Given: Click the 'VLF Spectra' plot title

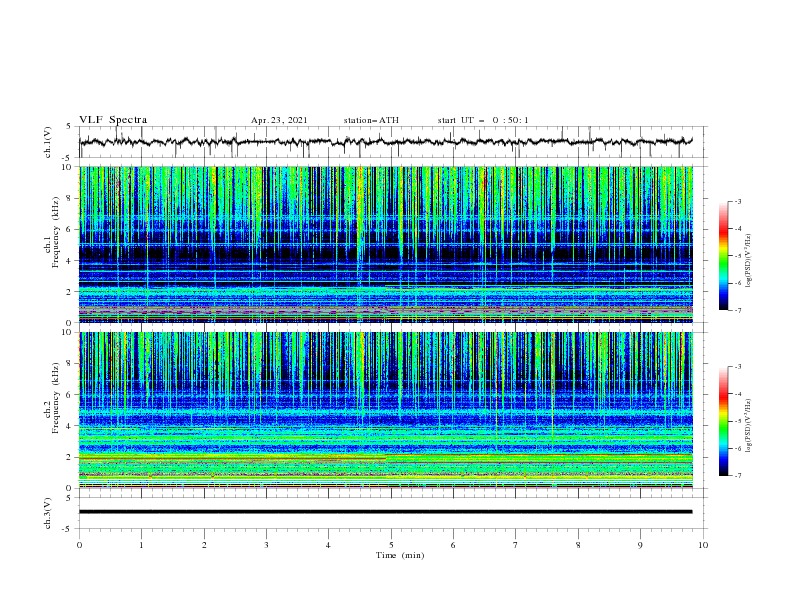Looking at the screenshot, I should [113, 120].
